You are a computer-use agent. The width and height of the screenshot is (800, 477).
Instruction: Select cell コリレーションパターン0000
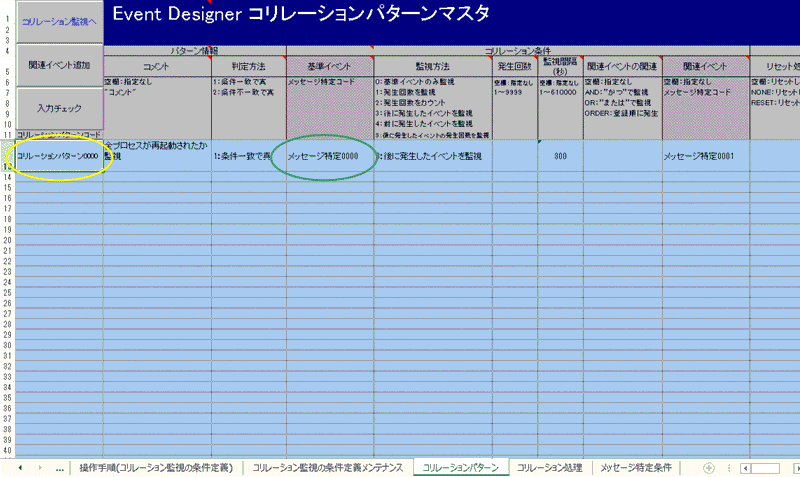click(59, 156)
